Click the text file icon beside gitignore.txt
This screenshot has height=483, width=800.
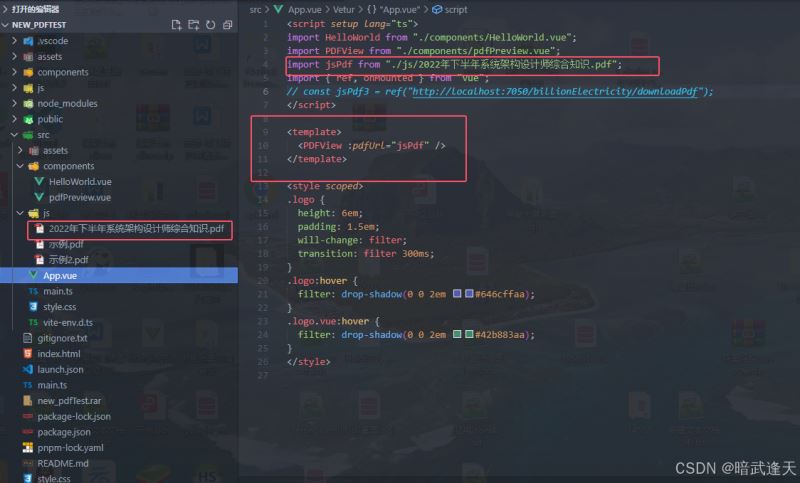tap(28, 338)
